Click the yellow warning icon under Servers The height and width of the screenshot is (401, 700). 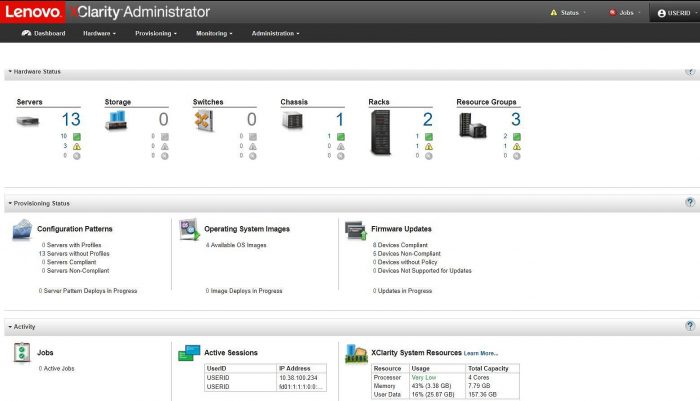[77, 146]
